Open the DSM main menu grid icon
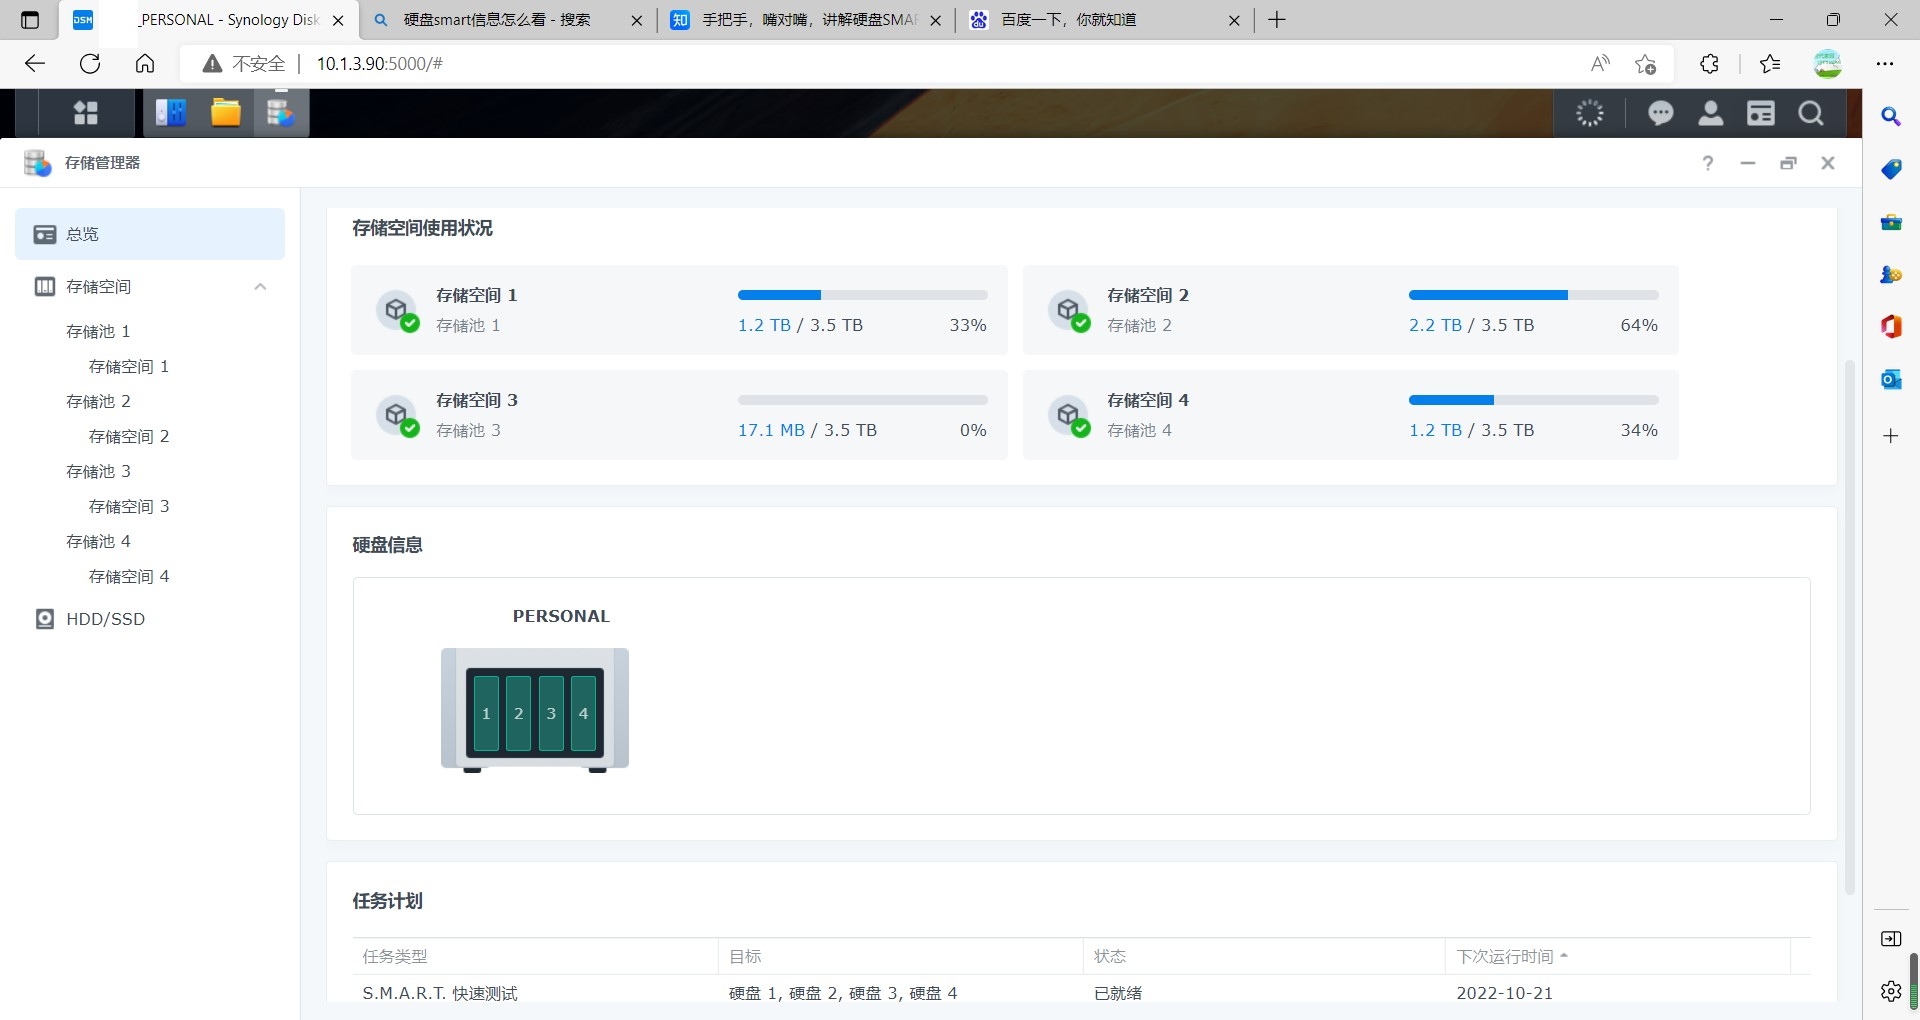Screen dimensions: 1920x1020 click(x=86, y=113)
